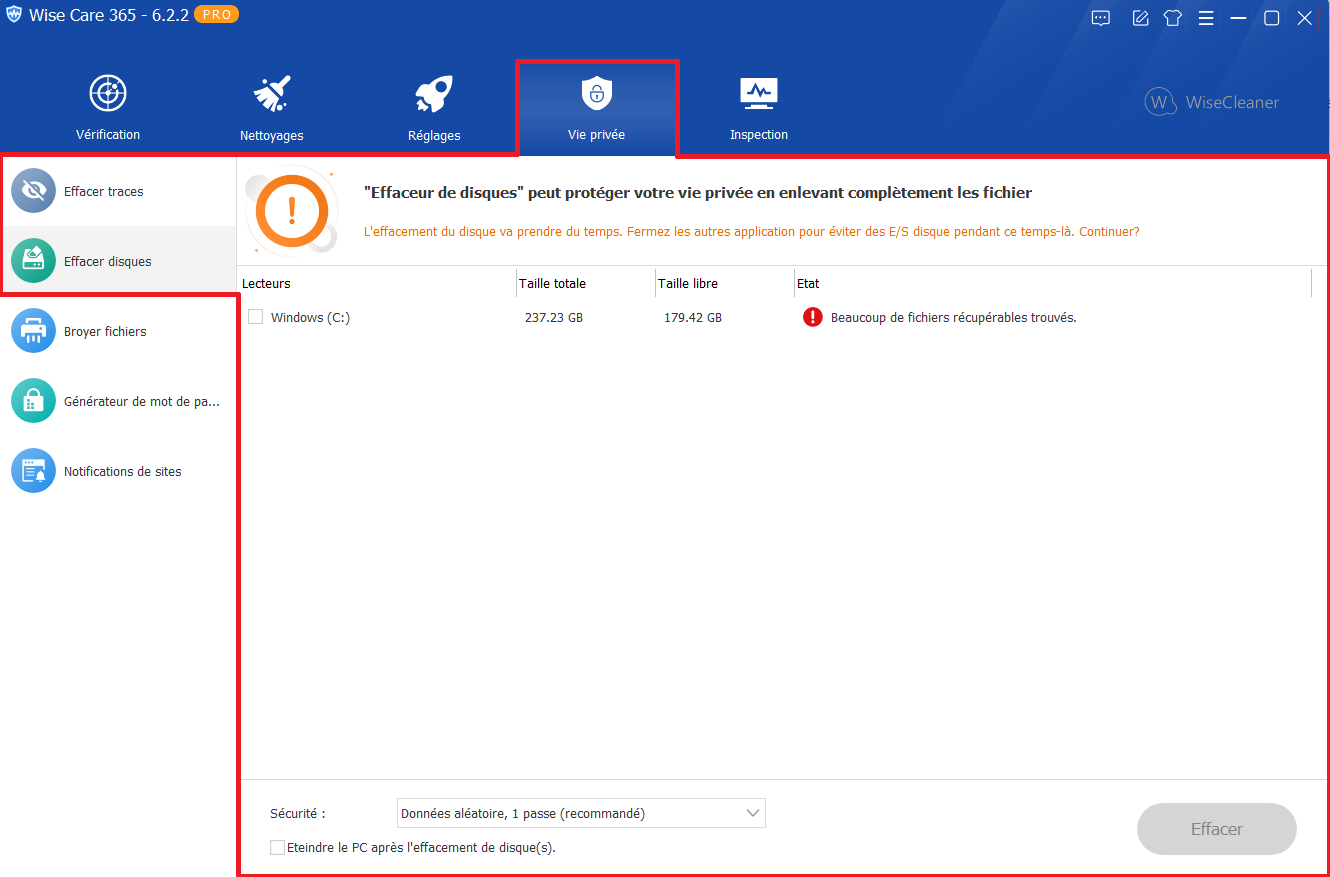Click the PRO badge
The width and height of the screenshot is (1330, 877).
pos(217,15)
